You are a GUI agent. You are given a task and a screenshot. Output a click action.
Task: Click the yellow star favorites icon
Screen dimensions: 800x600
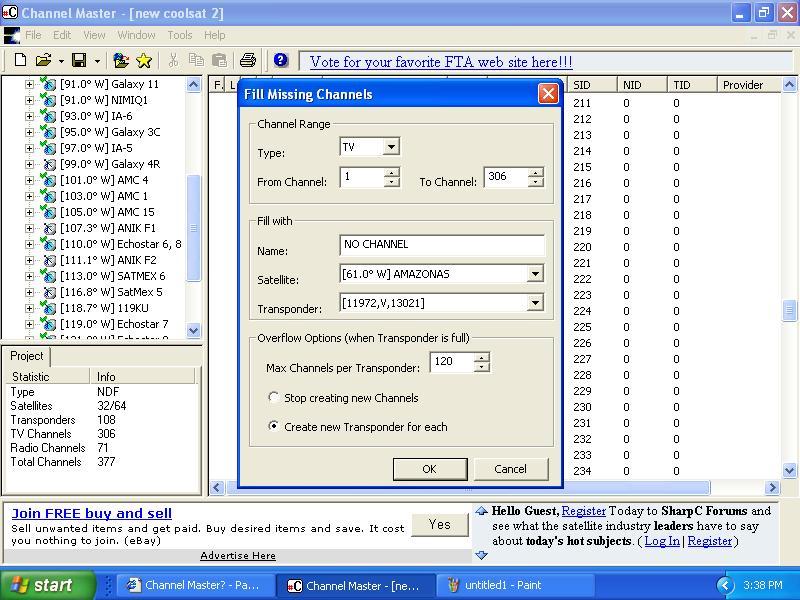coord(144,61)
